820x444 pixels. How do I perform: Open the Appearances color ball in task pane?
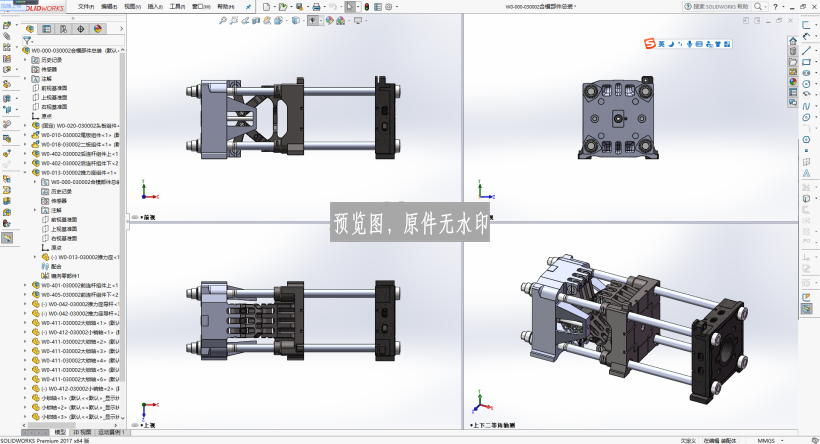pos(793,82)
